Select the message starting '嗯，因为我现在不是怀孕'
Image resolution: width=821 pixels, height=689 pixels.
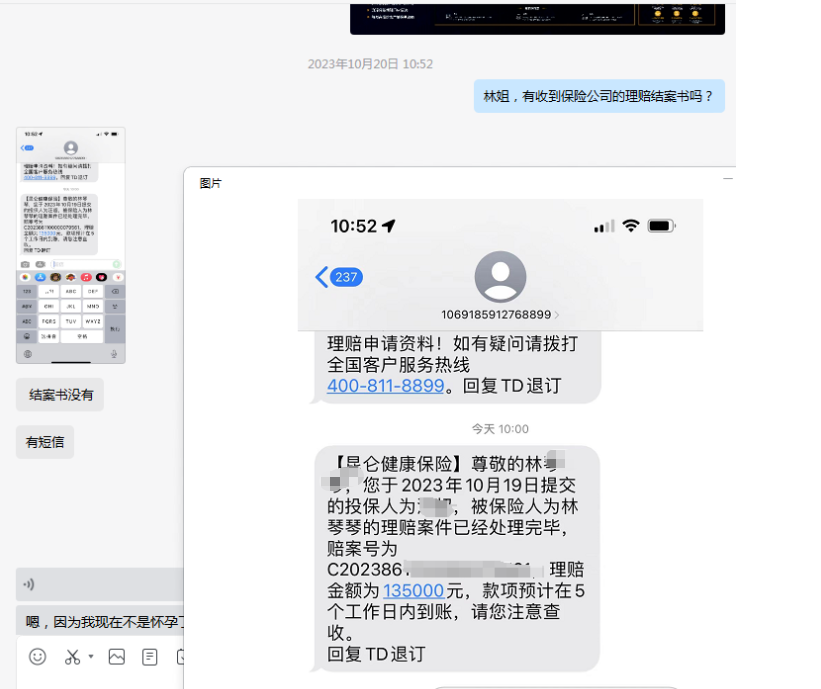(100, 621)
